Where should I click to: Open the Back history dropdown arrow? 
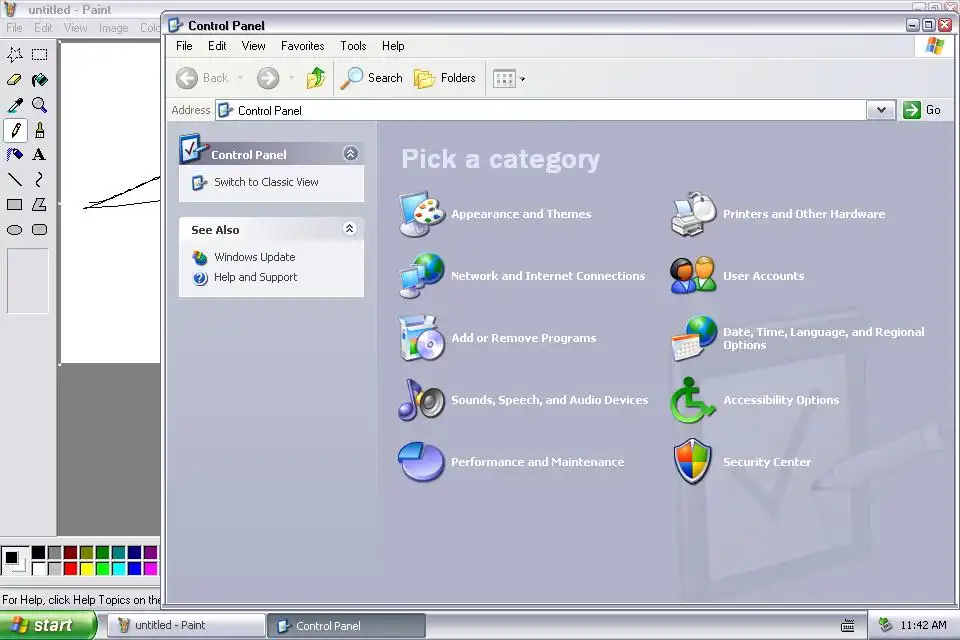pos(241,78)
